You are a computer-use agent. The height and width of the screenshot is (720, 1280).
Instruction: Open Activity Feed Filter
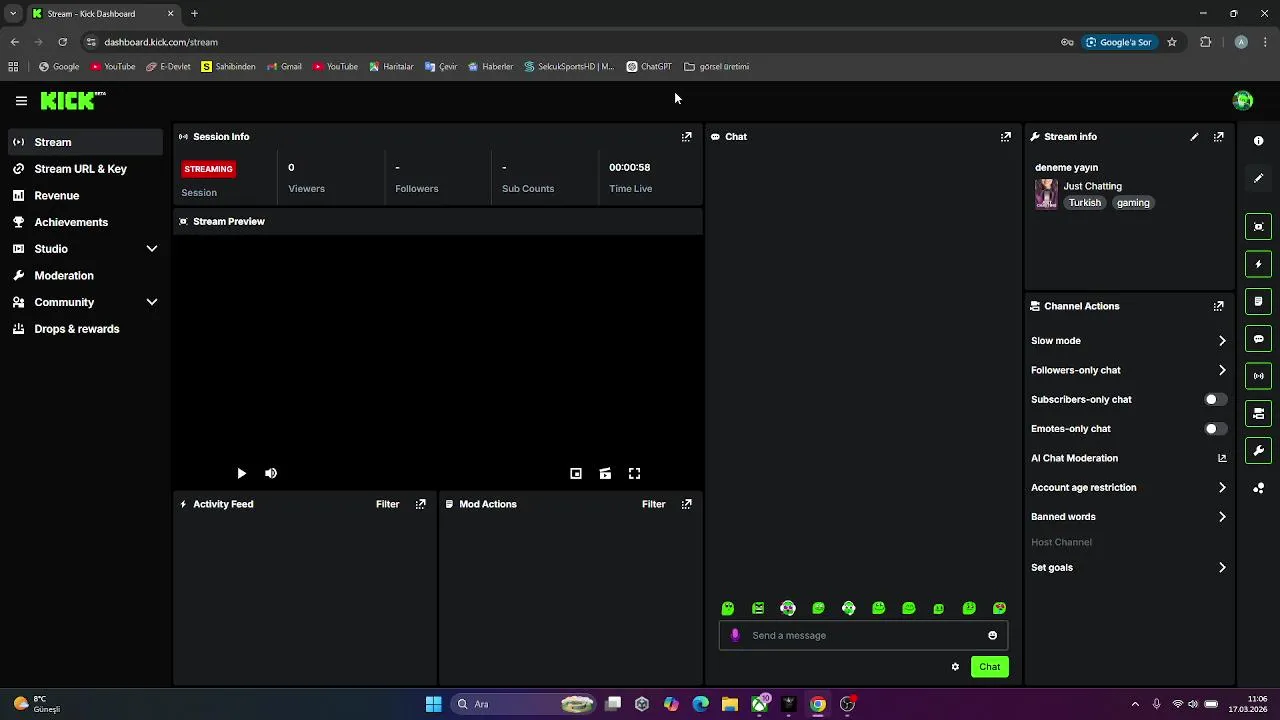point(387,504)
